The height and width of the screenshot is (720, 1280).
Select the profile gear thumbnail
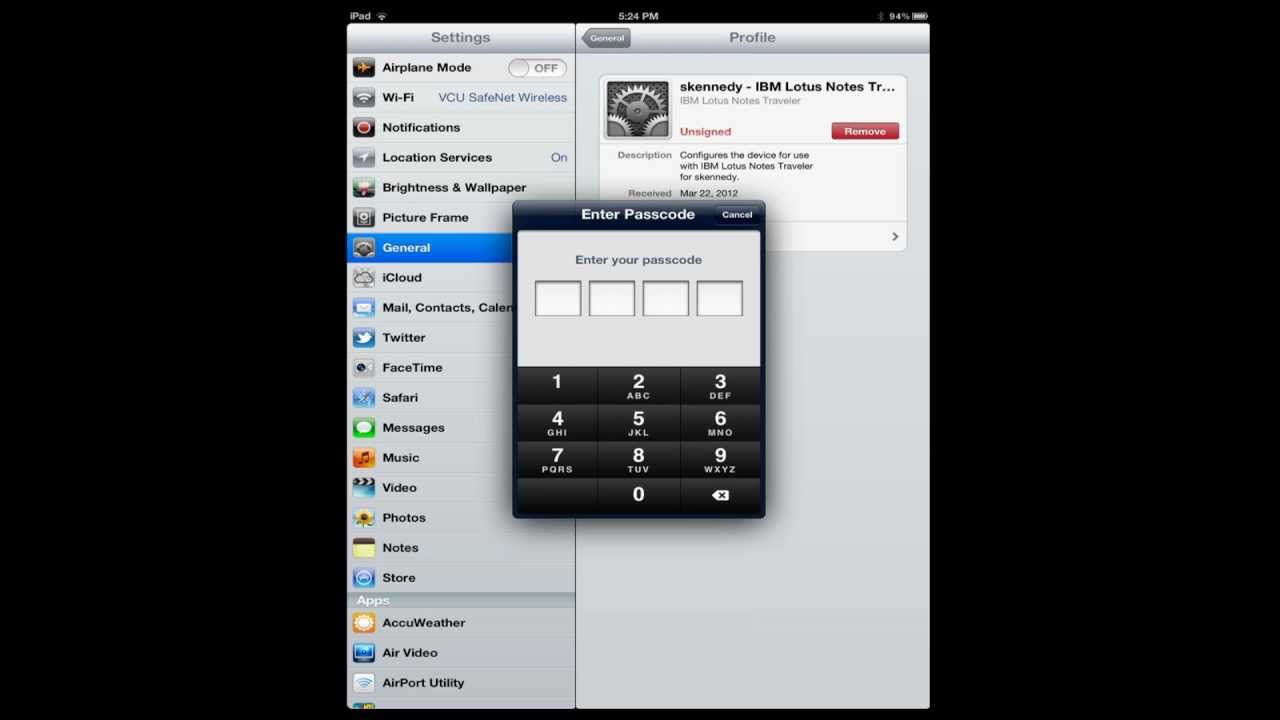(x=637, y=109)
